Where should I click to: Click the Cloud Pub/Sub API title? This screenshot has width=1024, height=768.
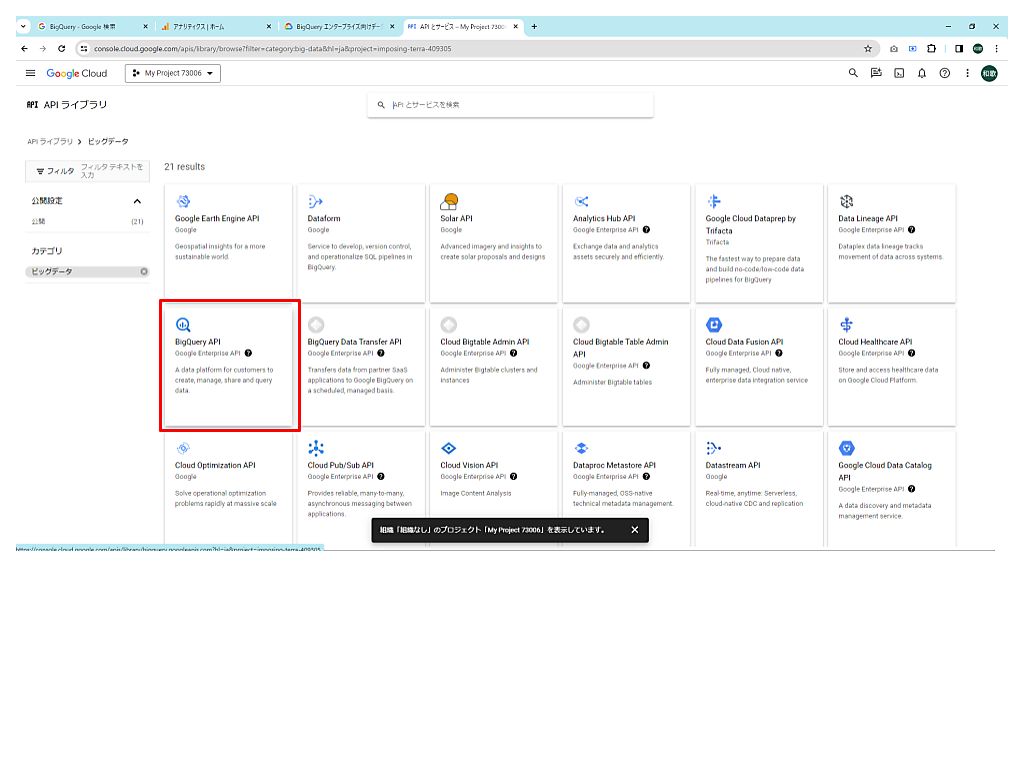click(340, 466)
